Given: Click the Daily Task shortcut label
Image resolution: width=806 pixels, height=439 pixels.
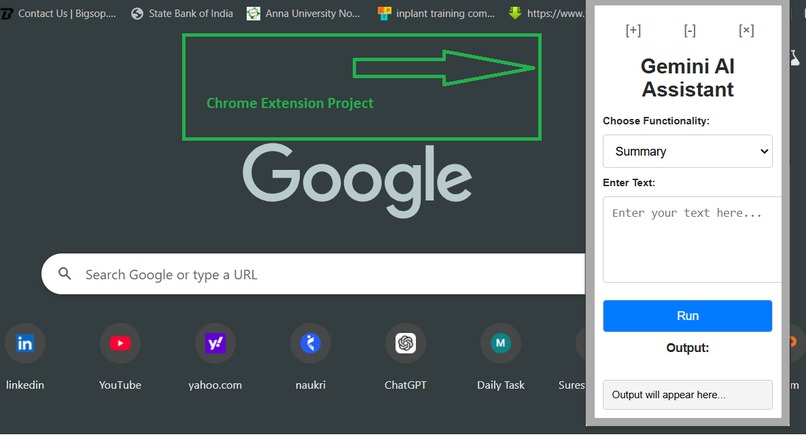Looking at the screenshot, I should tap(500, 385).
